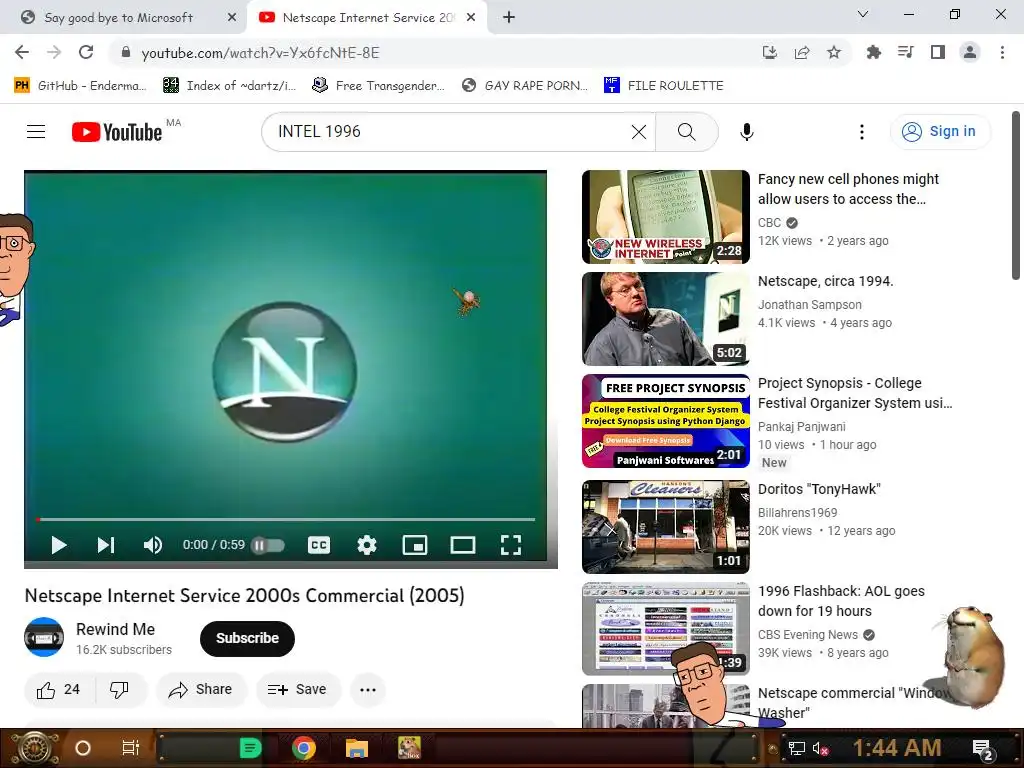This screenshot has width=1024, height=768.
Task: Open the Start menu orb on taskbar
Action: coord(35,748)
